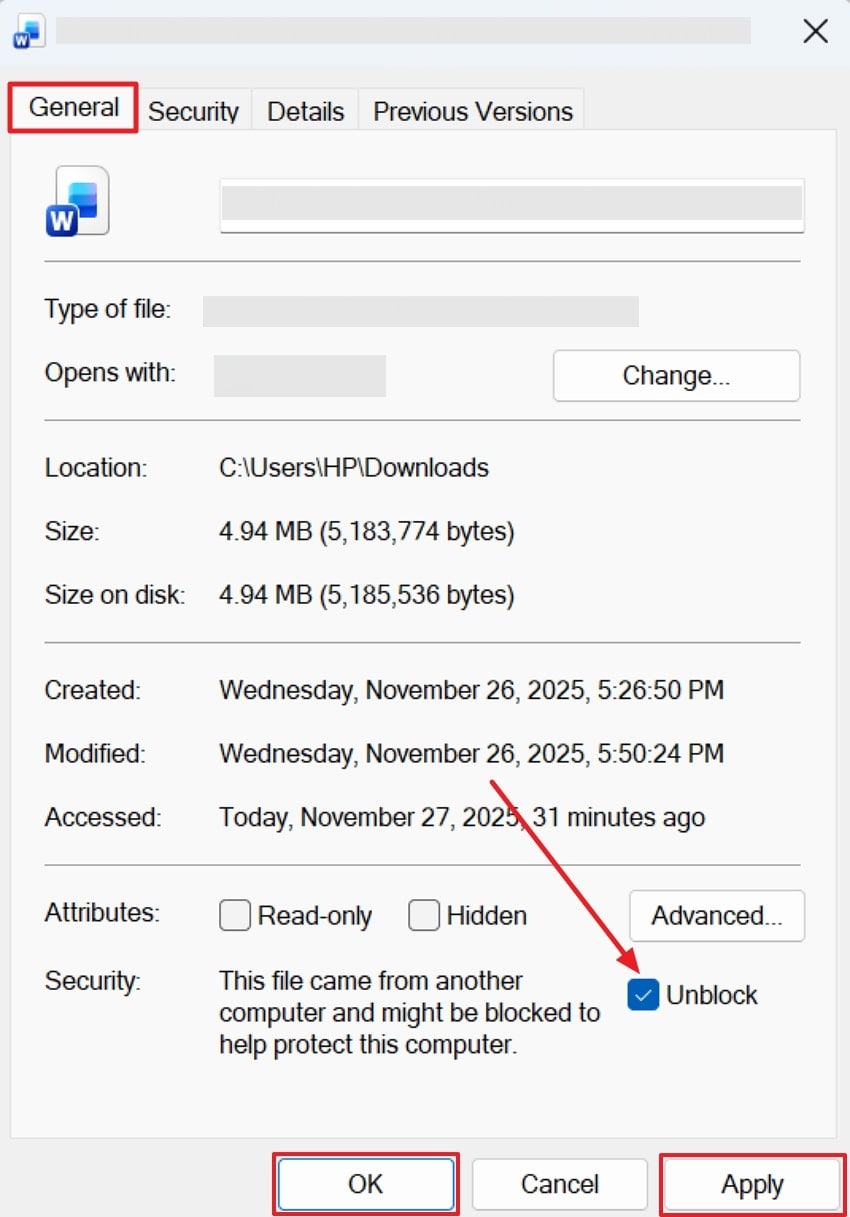Click the Downloads location path
This screenshot has height=1217, width=850.
[x=353, y=467]
